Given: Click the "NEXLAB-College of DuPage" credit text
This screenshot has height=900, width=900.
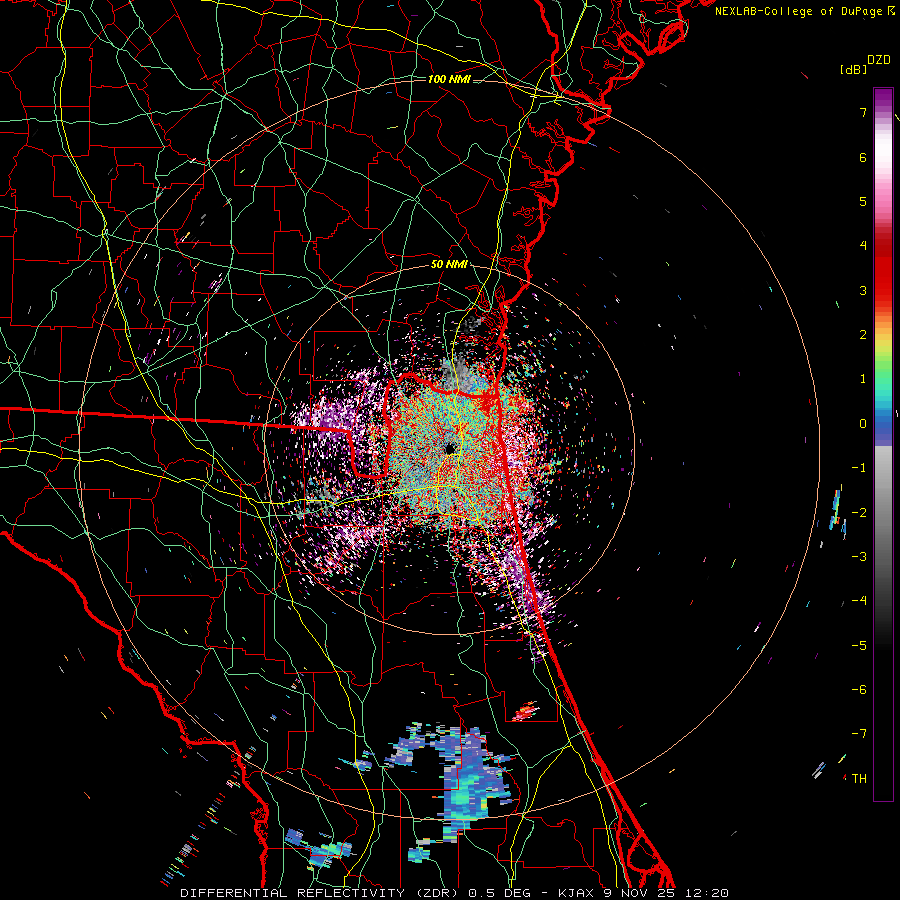Looking at the screenshot, I should click(x=798, y=11).
